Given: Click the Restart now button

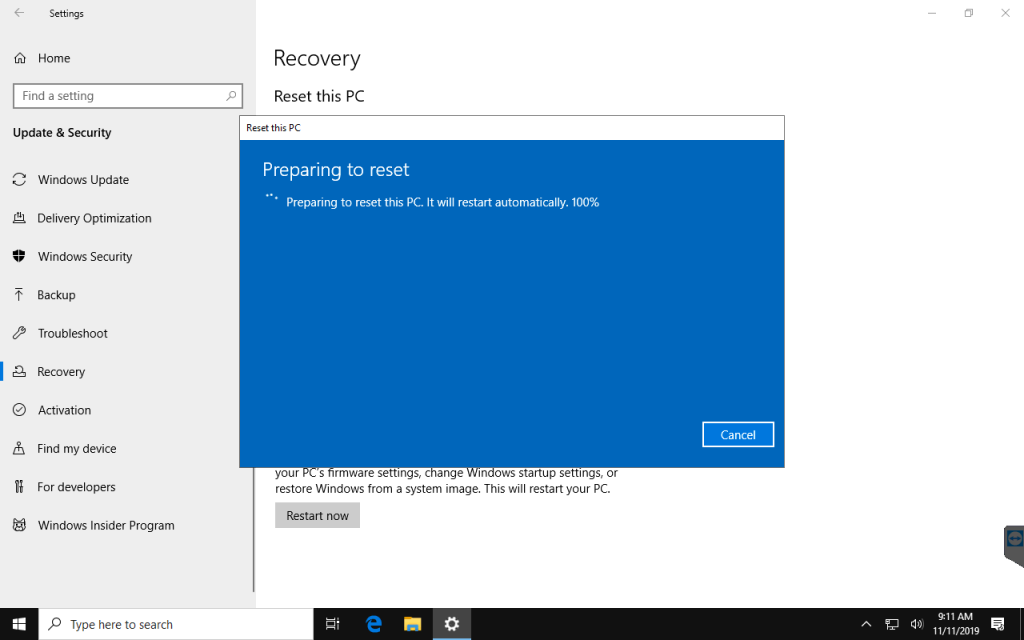Looking at the screenshot, I should pyautogui.click(x=317, y=515).
